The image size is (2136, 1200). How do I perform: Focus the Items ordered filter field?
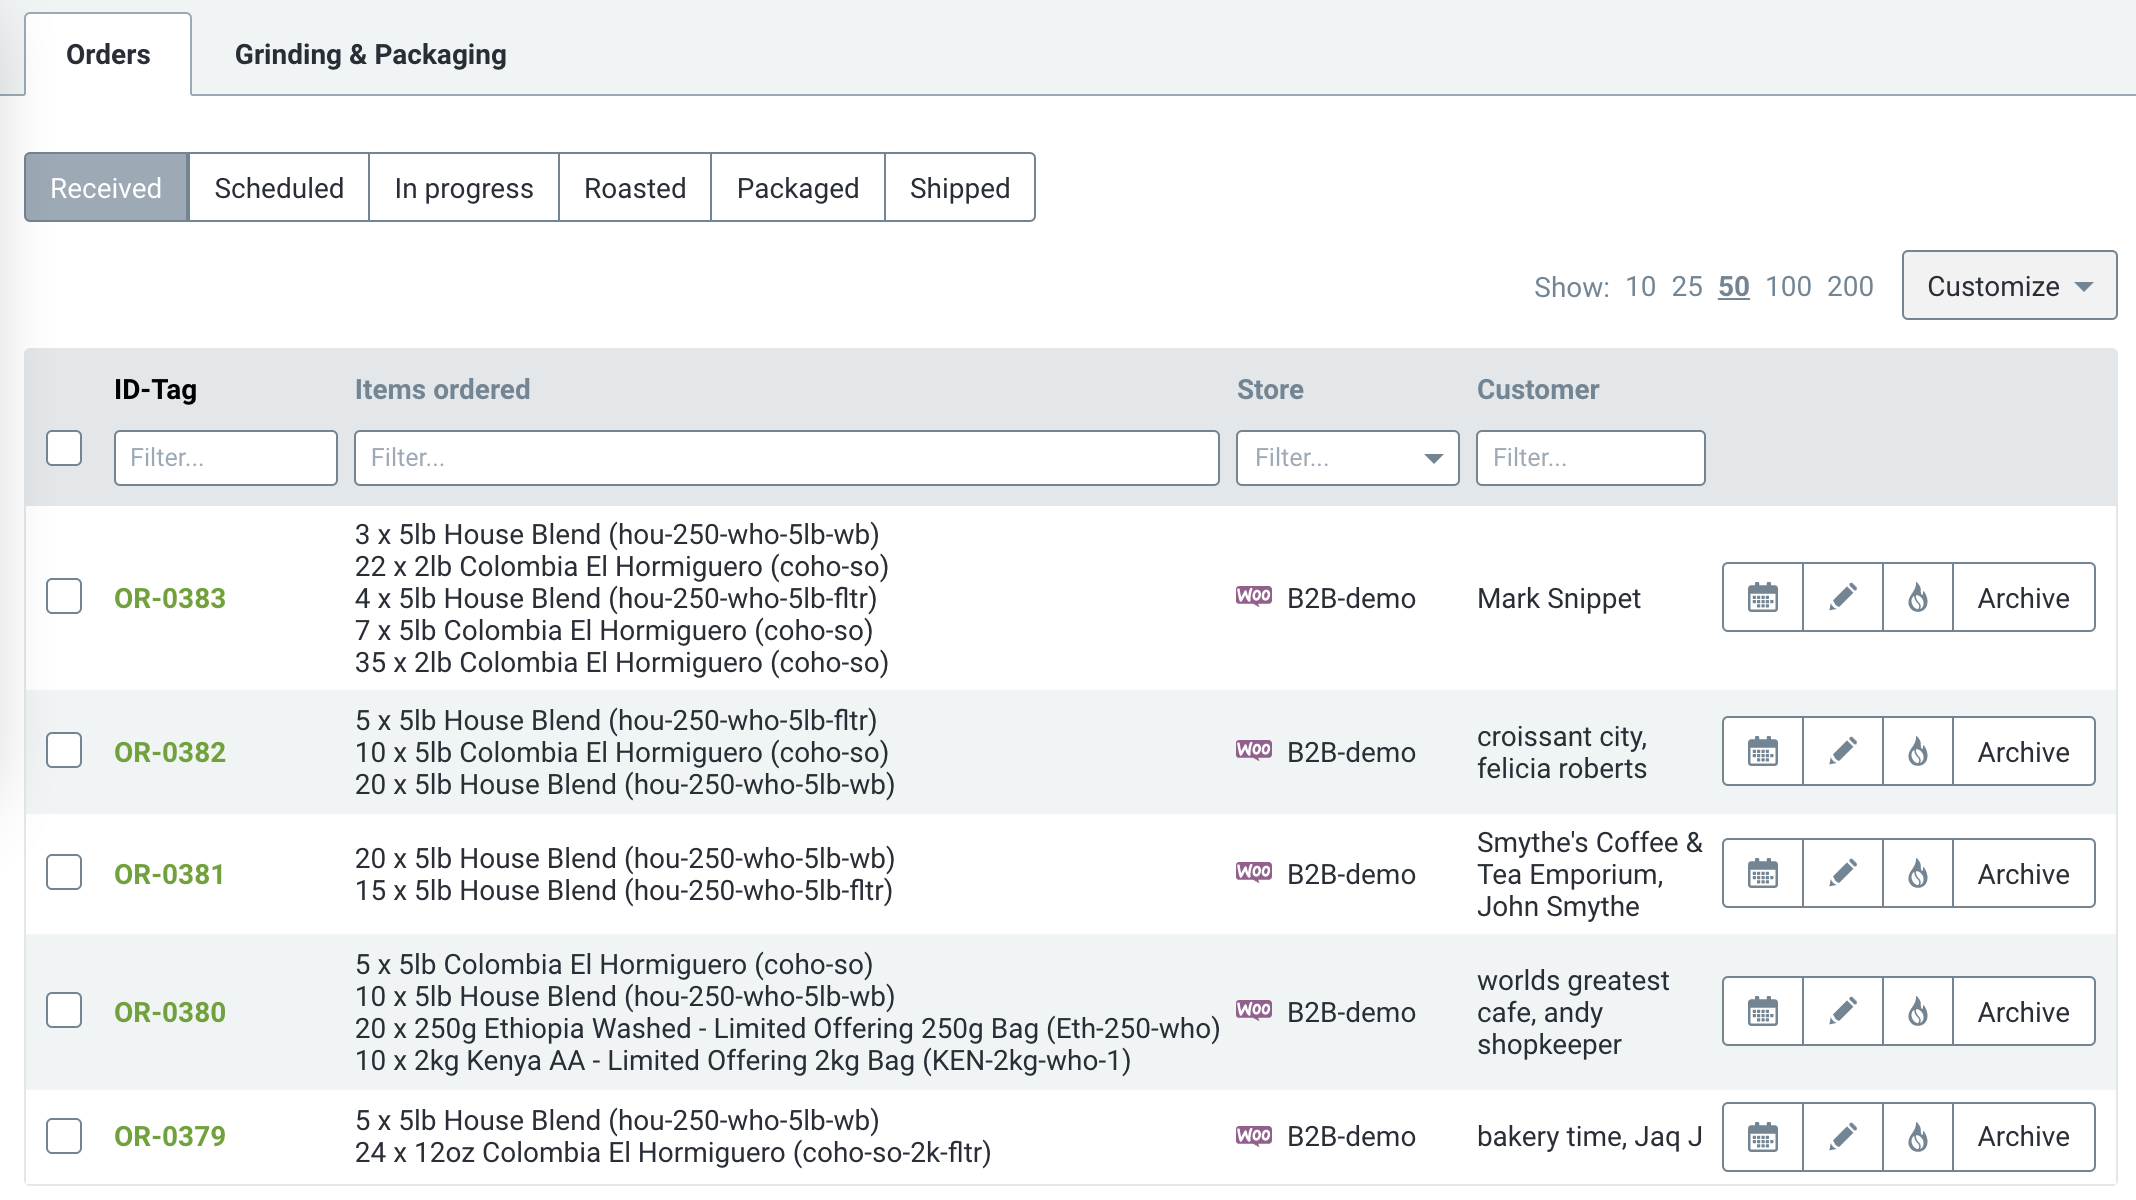tap(787, 458)
